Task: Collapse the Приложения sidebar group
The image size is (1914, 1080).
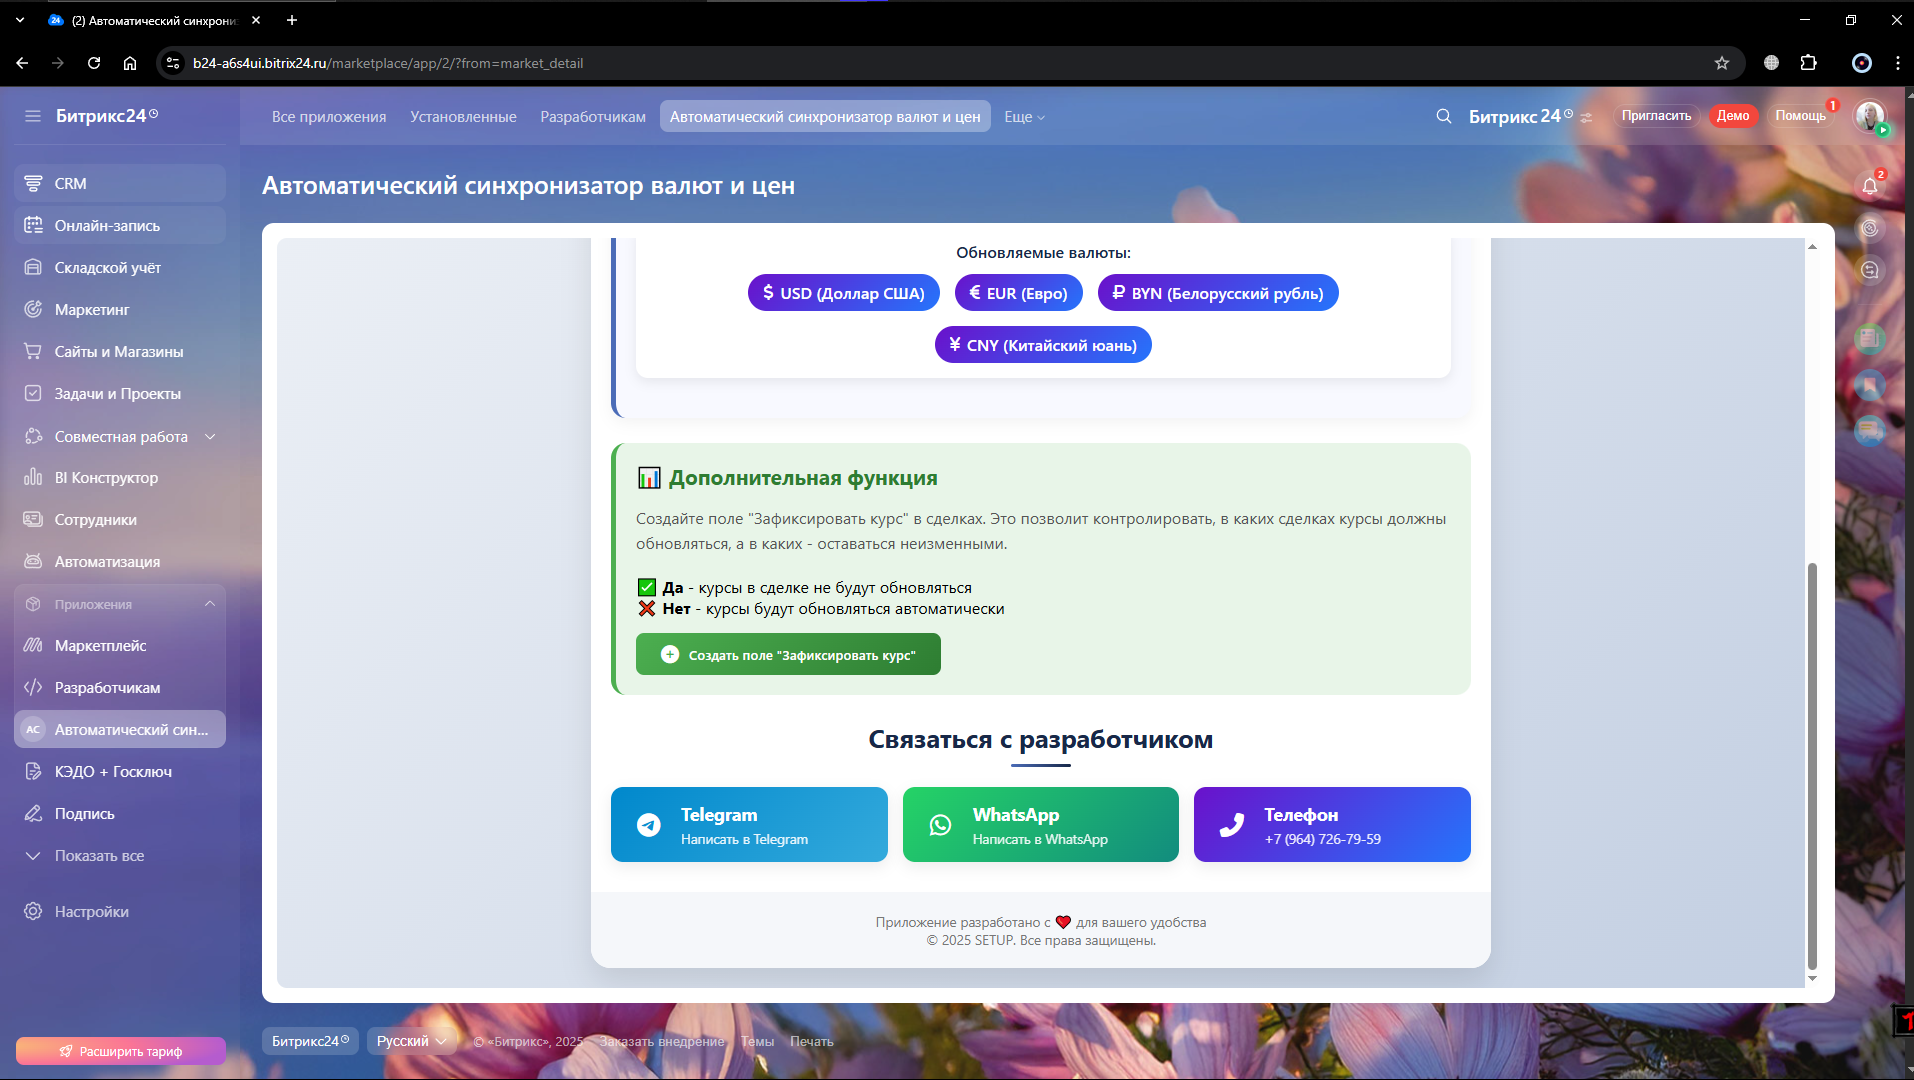Action: pos(210,604)
